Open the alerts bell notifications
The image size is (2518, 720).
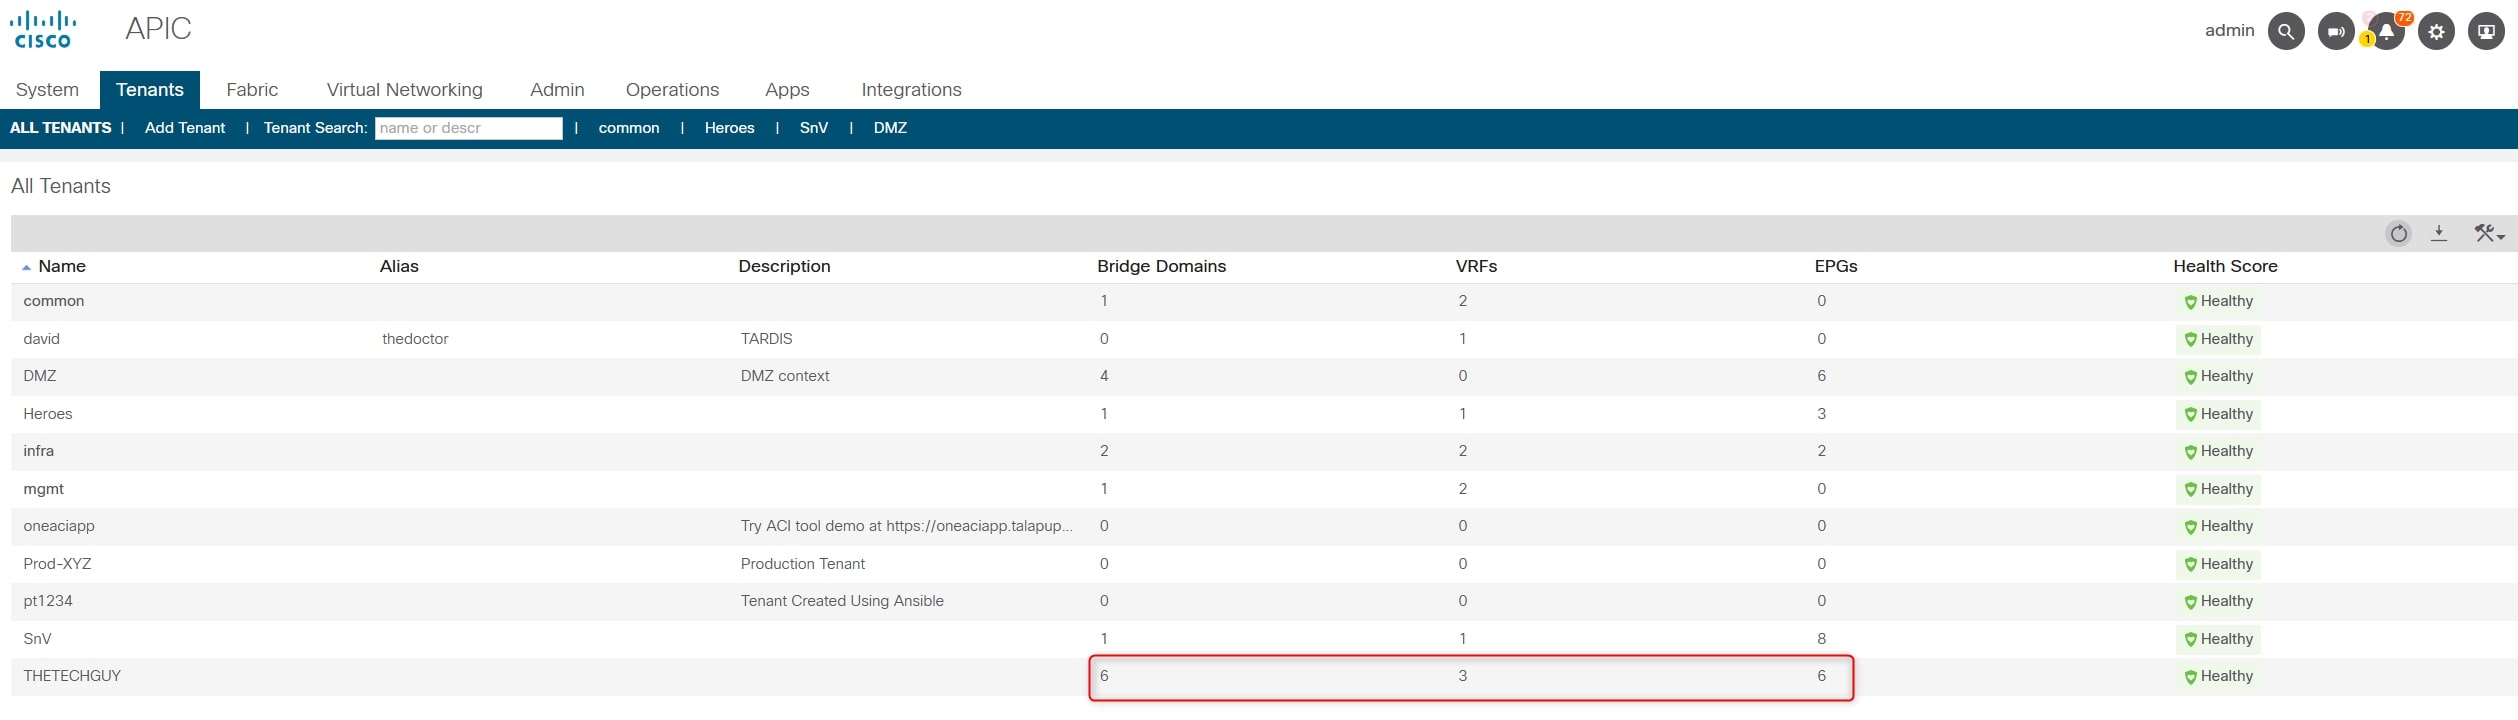(2386, 32)
